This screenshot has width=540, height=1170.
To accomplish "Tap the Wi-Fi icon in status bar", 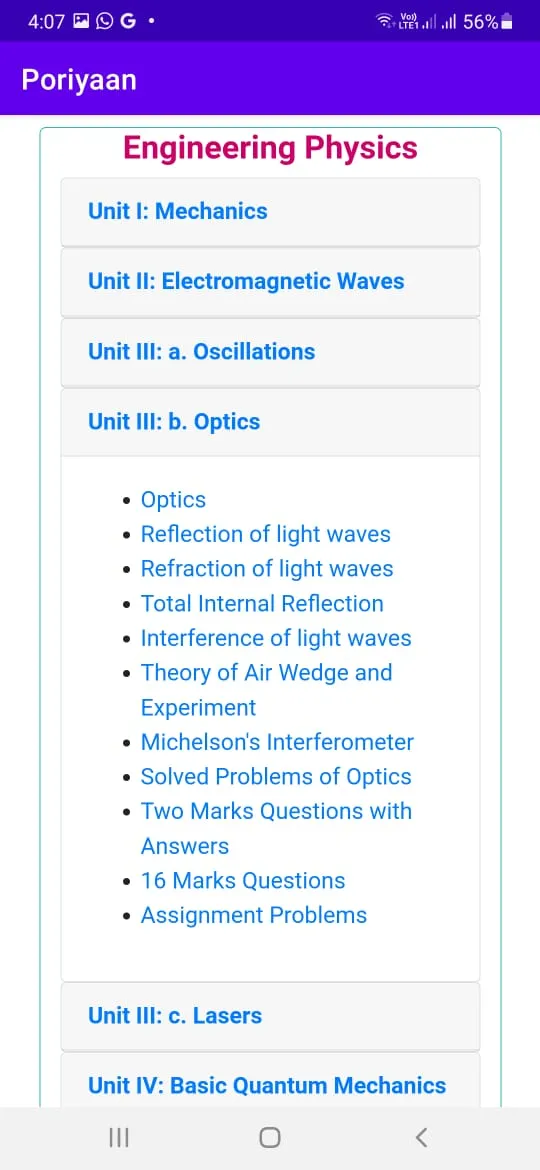I will [x=385, y=22].
